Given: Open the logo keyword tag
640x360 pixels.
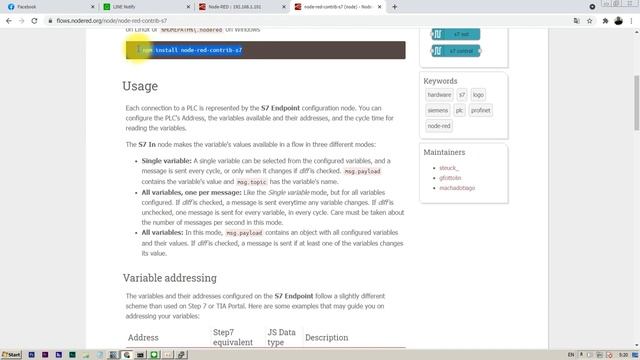Looking at the screenshot, I should point(478,95).
